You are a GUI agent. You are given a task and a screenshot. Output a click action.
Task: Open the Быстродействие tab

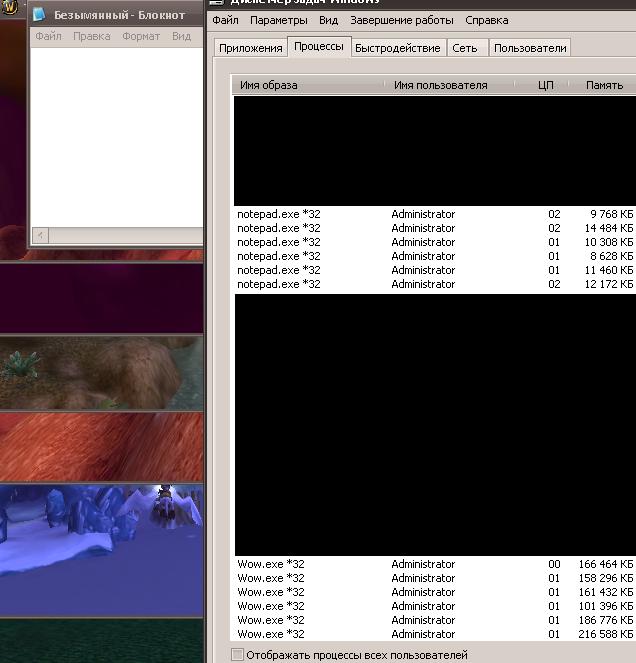pyautogui.click(x=397, y=48)
